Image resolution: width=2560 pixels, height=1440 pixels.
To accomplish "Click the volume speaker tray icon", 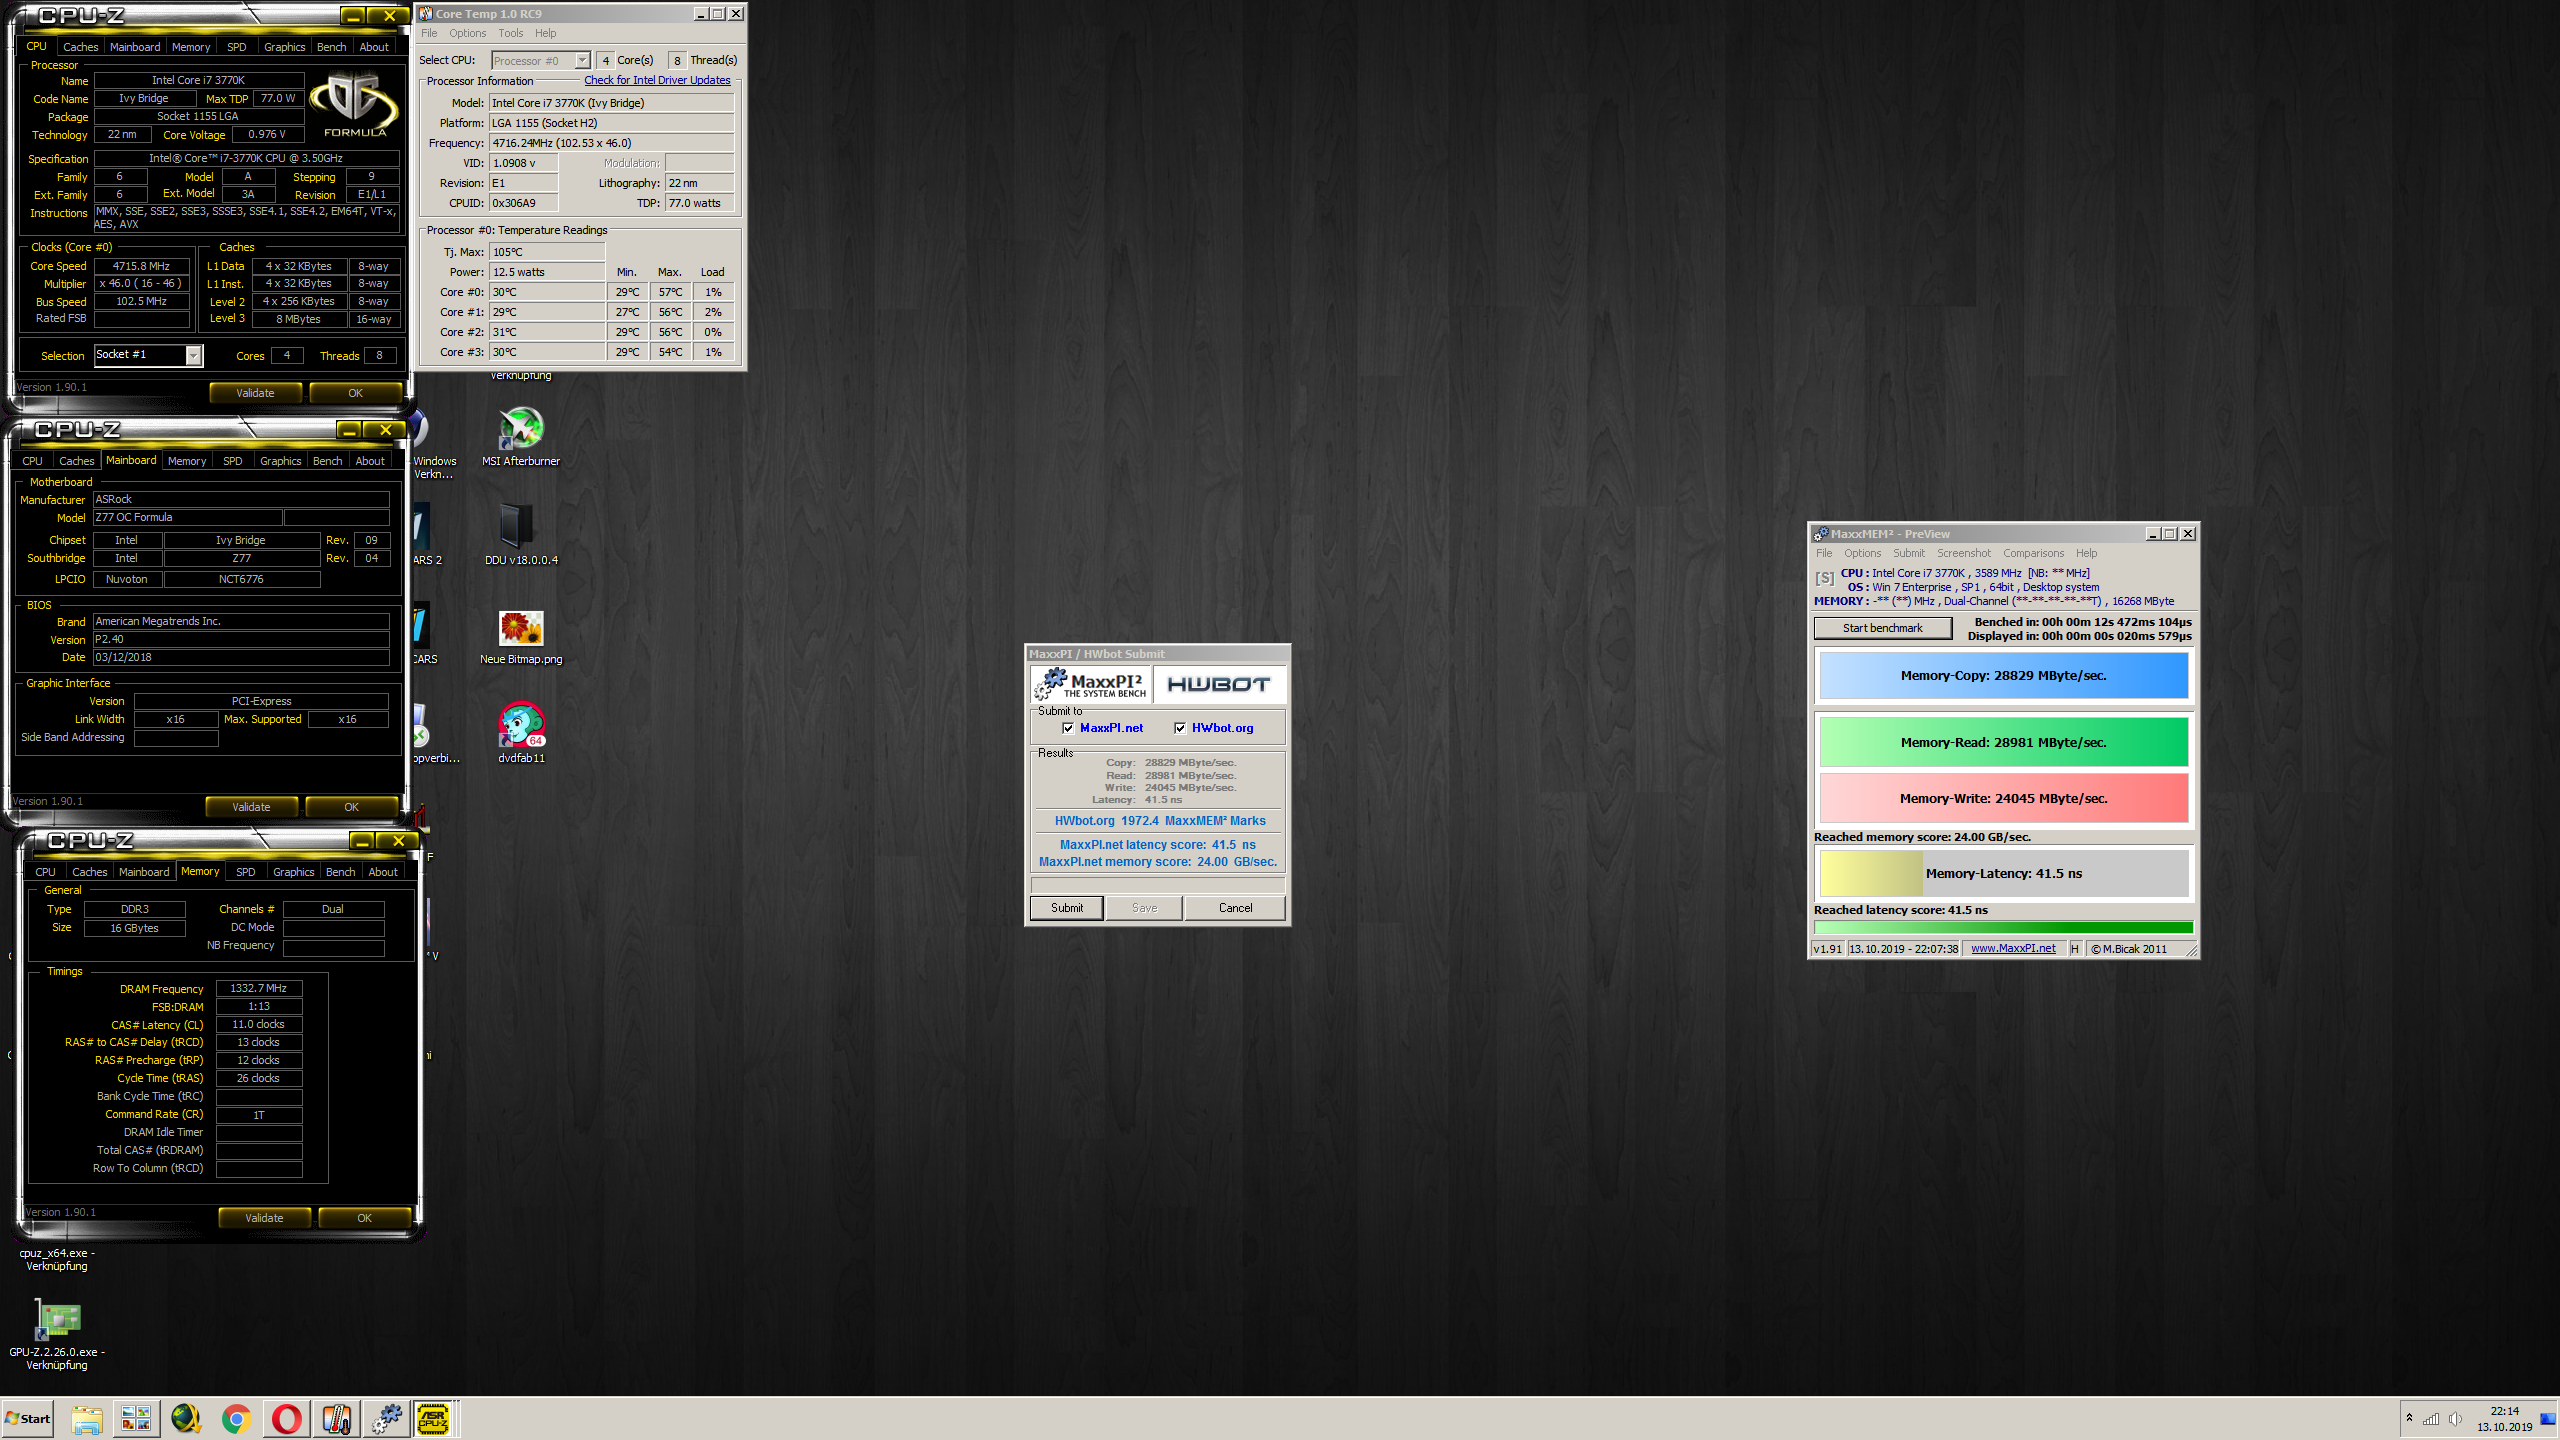I will 2454,1419.
